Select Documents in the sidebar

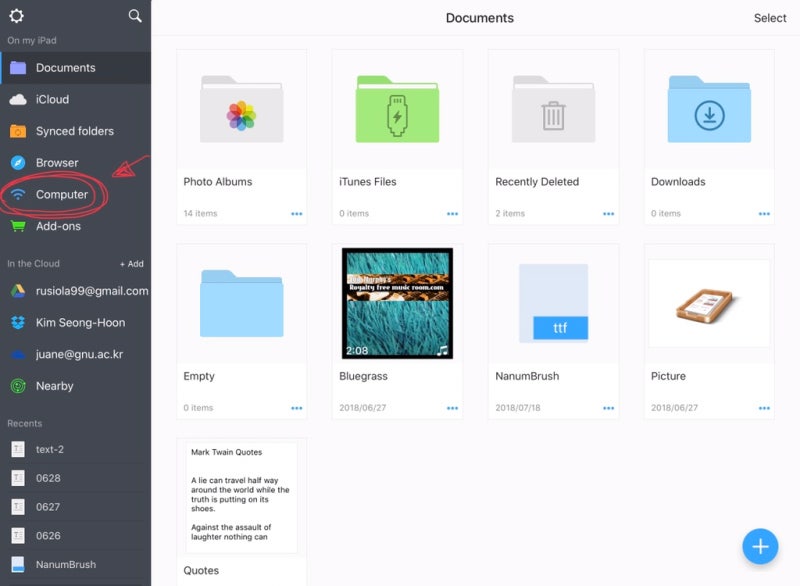[x=76, y=68]
